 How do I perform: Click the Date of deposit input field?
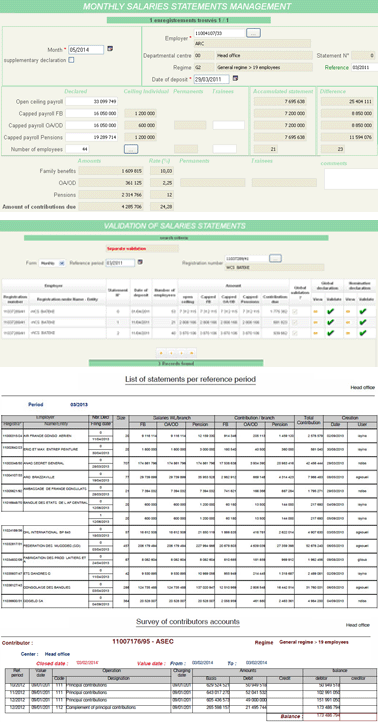pyautogui.click(x=212, y=79)
